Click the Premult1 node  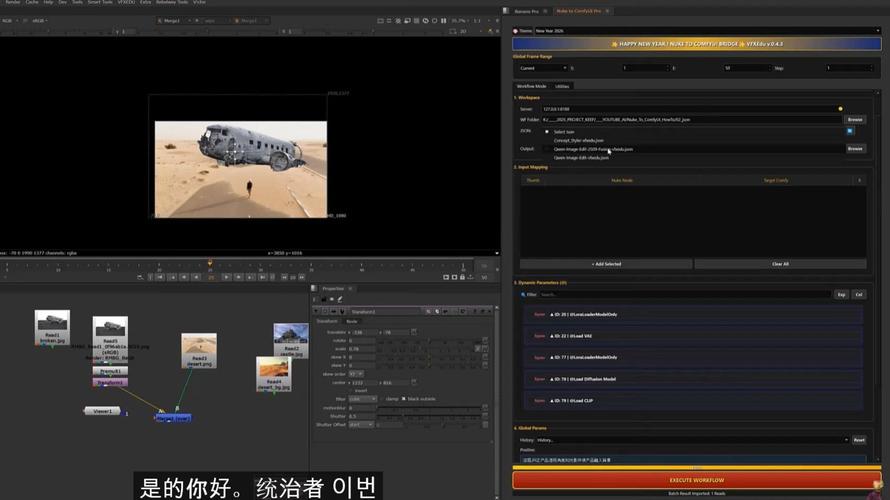pyautogui.click(x=110, y=371)
